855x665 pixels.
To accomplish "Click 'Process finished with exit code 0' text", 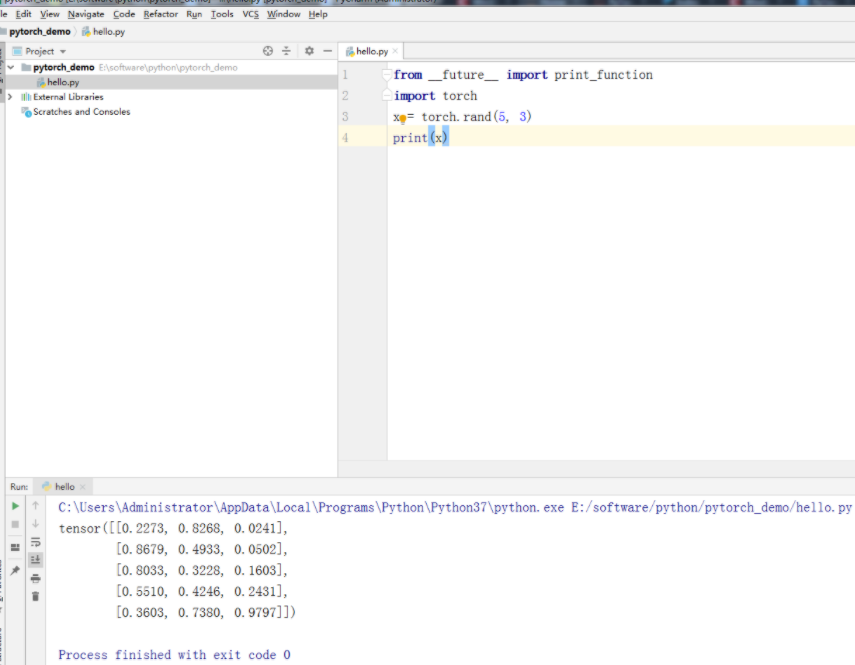I will click(174, 655).
